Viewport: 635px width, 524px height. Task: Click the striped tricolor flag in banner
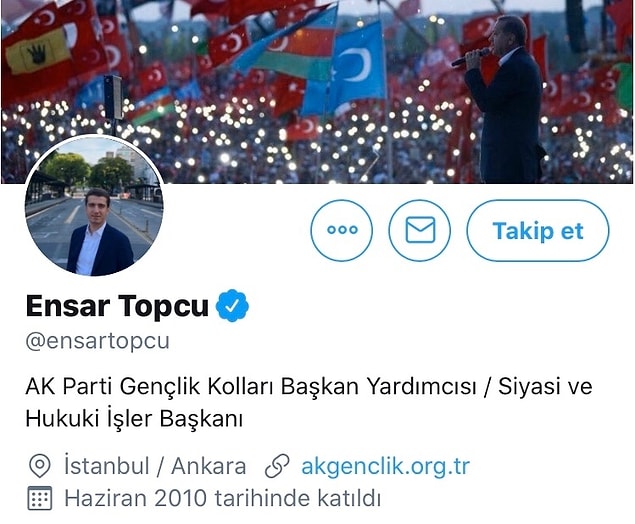[x=290, y=45]
